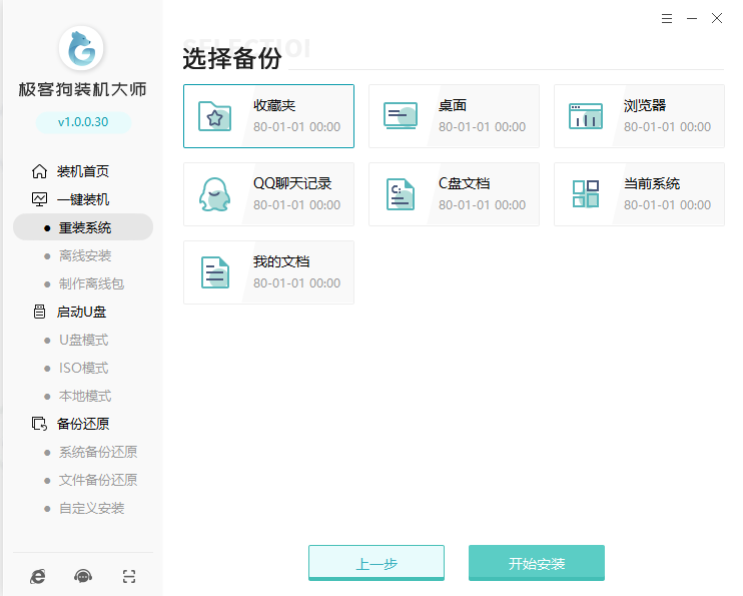Choose 系统备份还原 in the sidebar
Image resolution: width=743 pixels, height=596 pixels.
click(98, 452)
